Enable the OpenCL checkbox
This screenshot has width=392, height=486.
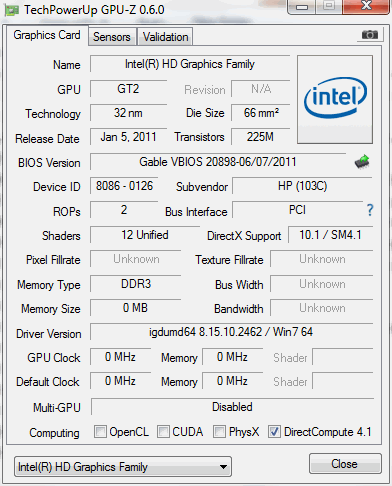(100, 431)
